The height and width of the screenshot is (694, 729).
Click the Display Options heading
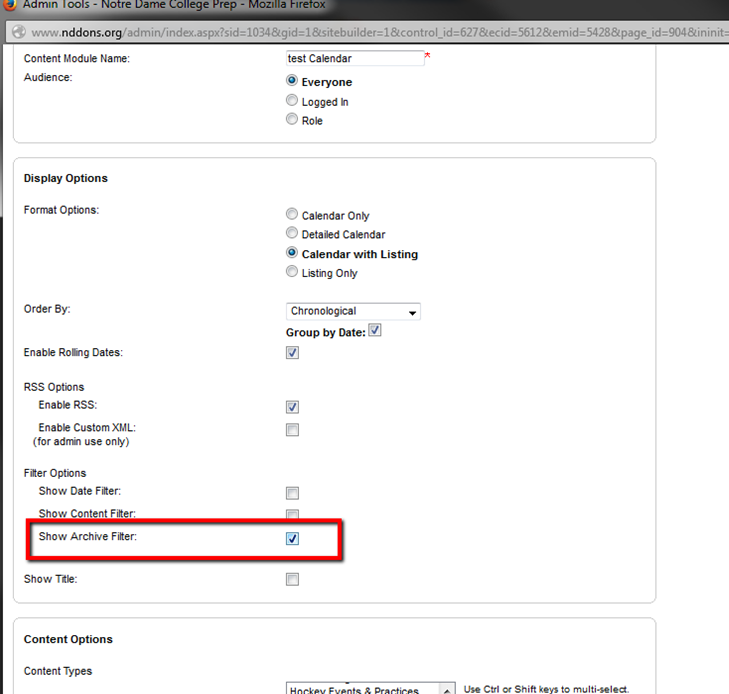[66, 178]
